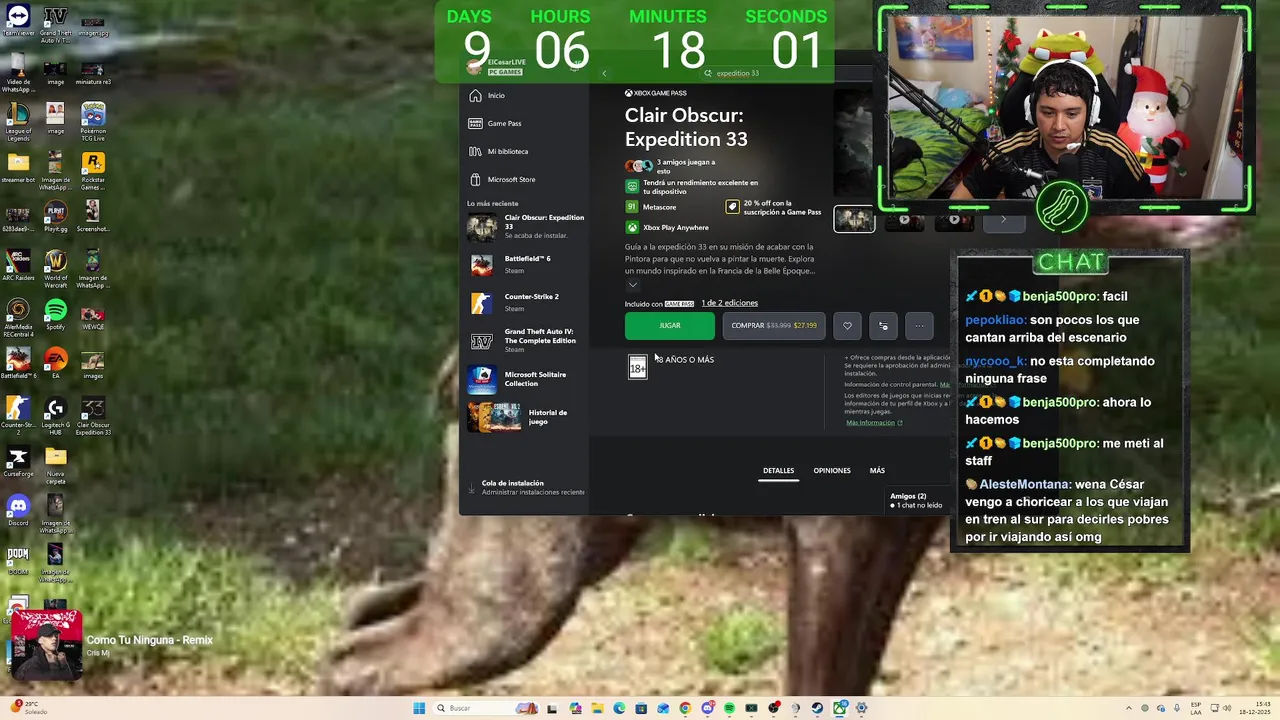
Task: Add game to wishlist with heart icon
Action: 847,325
